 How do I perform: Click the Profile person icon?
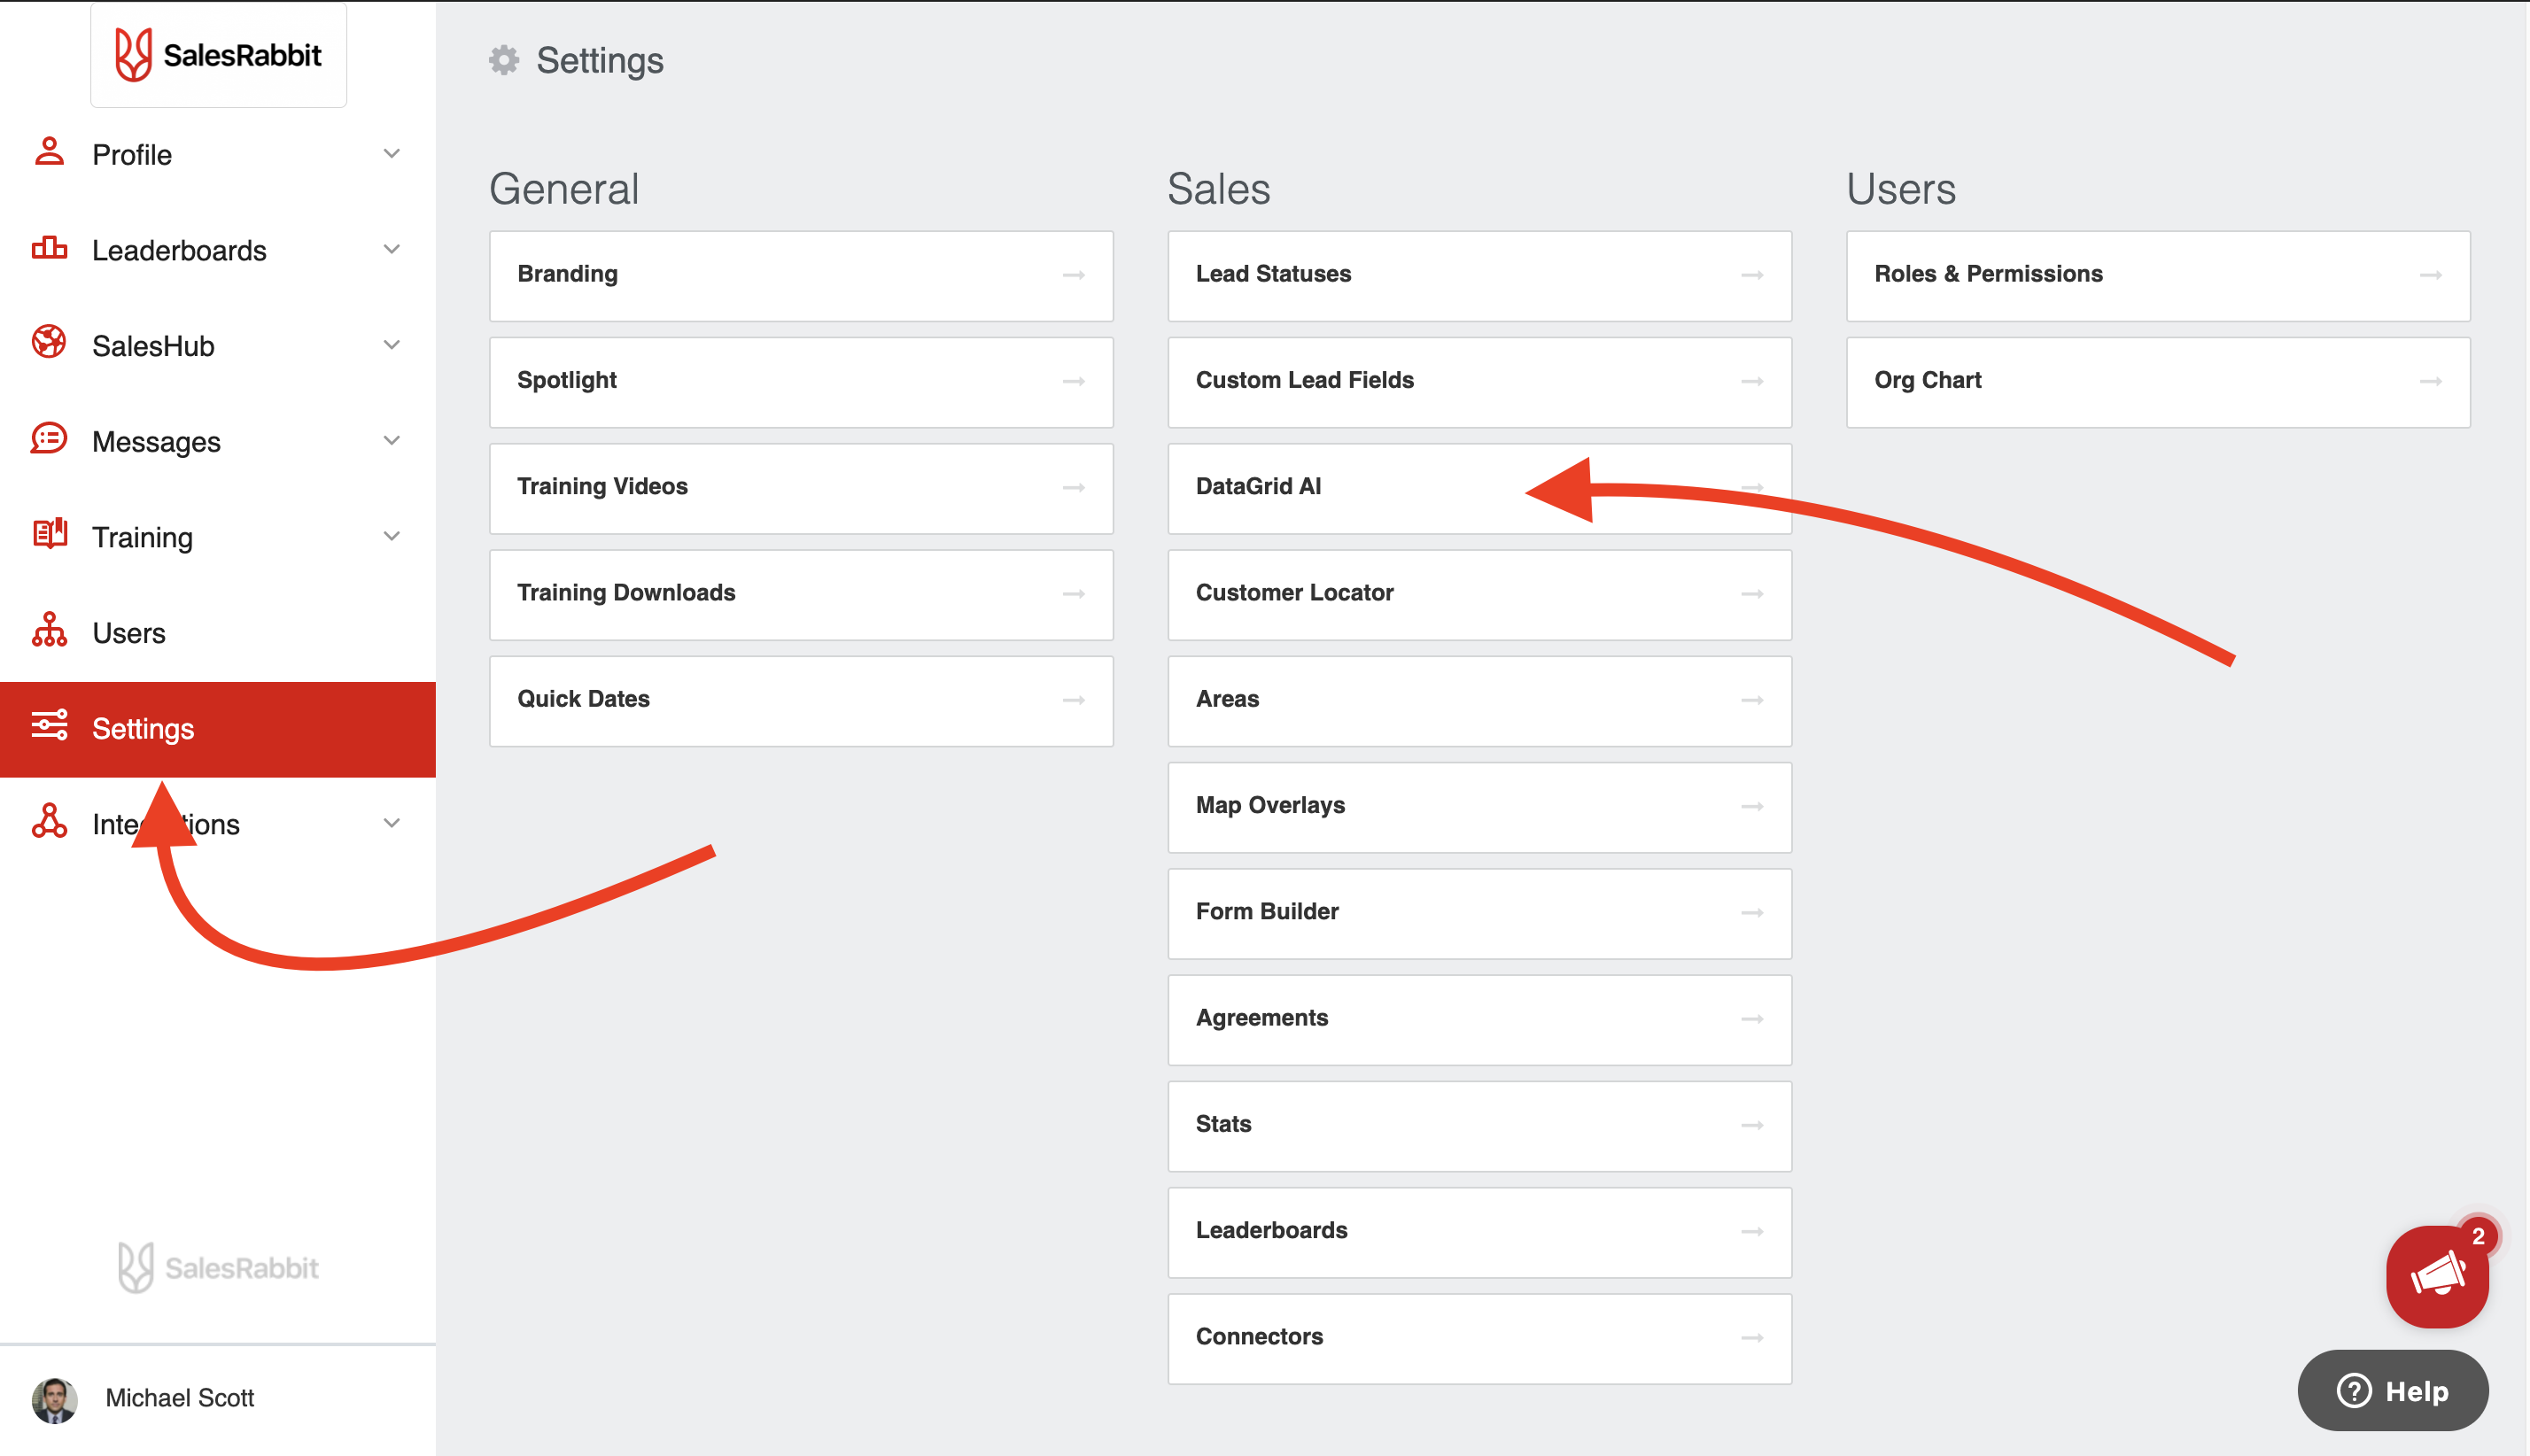click(x=49, y=152)
